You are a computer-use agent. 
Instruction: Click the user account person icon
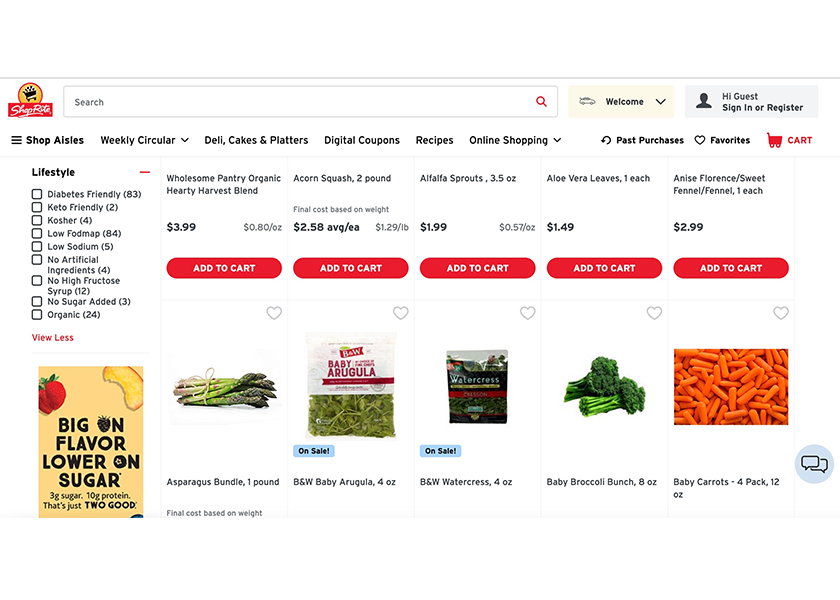[x=706, y=101]
